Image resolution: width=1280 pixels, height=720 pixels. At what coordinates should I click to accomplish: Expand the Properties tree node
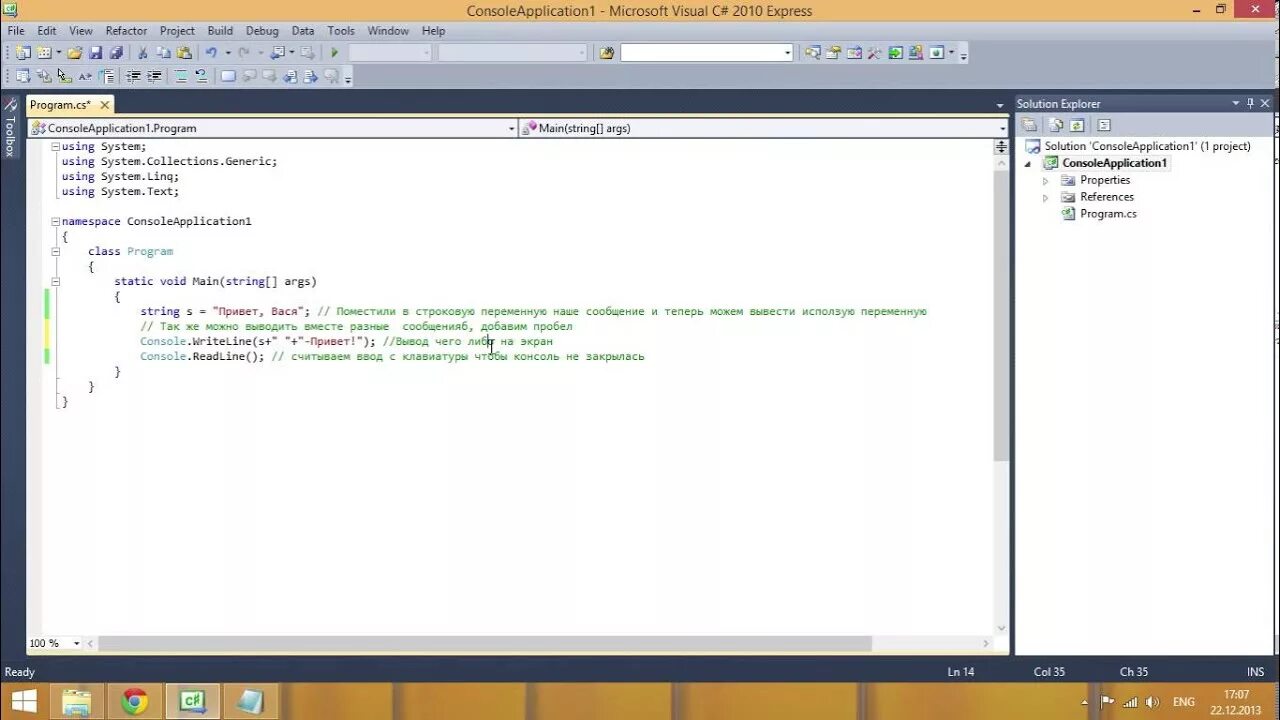coord(1046,180)
